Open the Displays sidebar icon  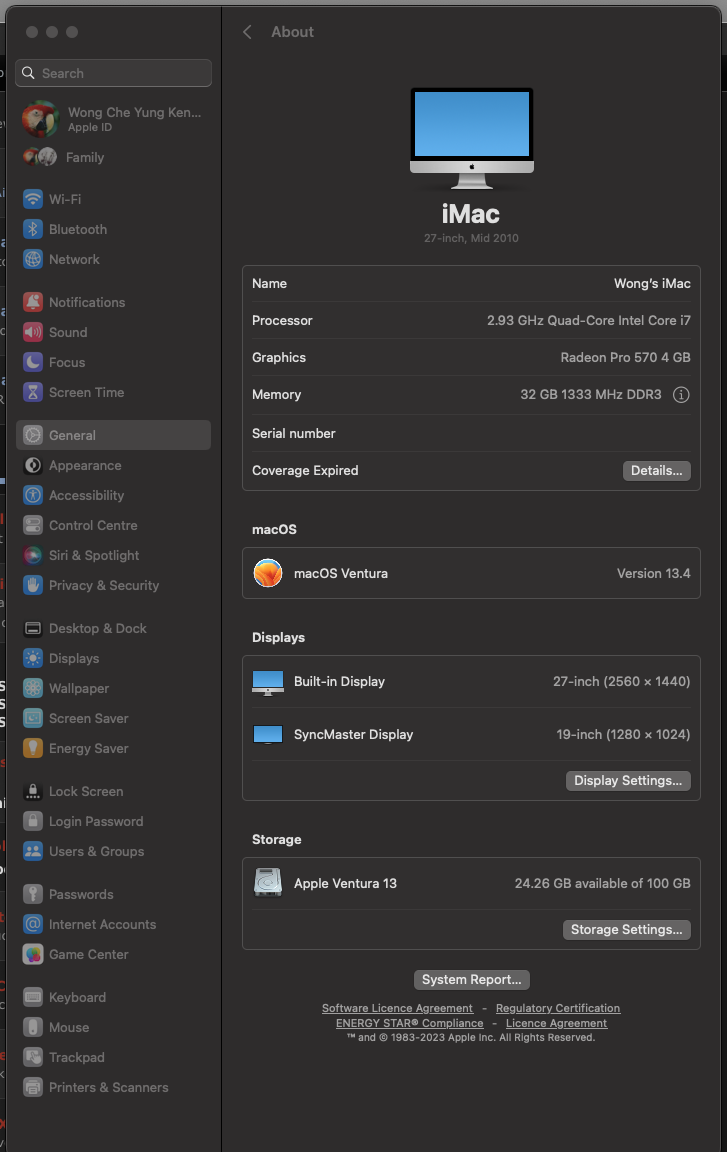(32, 658)
